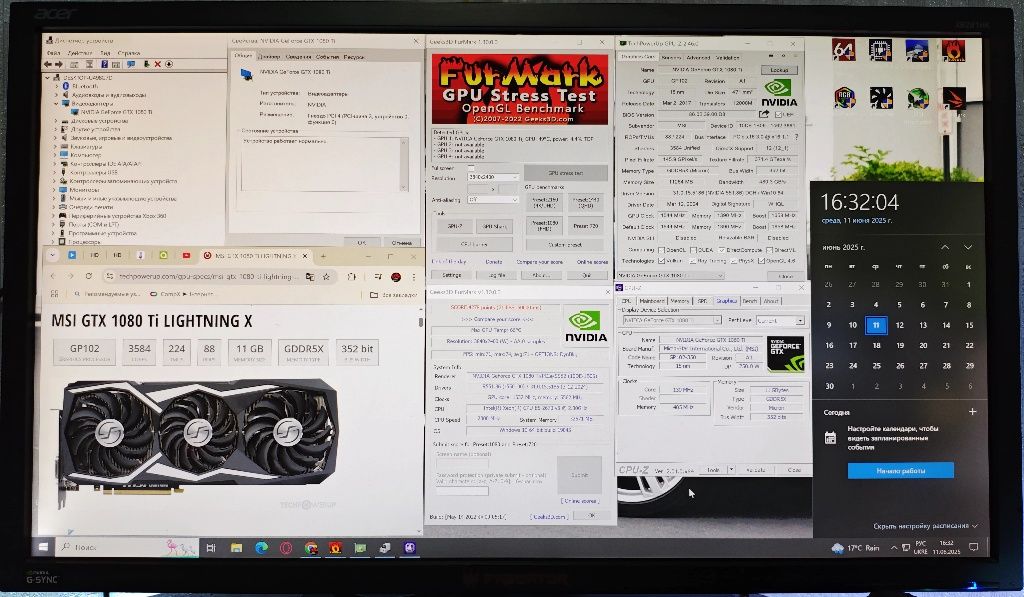
Task: Open the Anti-aliasing dropdown in FurMark
Action: point(493,200)
